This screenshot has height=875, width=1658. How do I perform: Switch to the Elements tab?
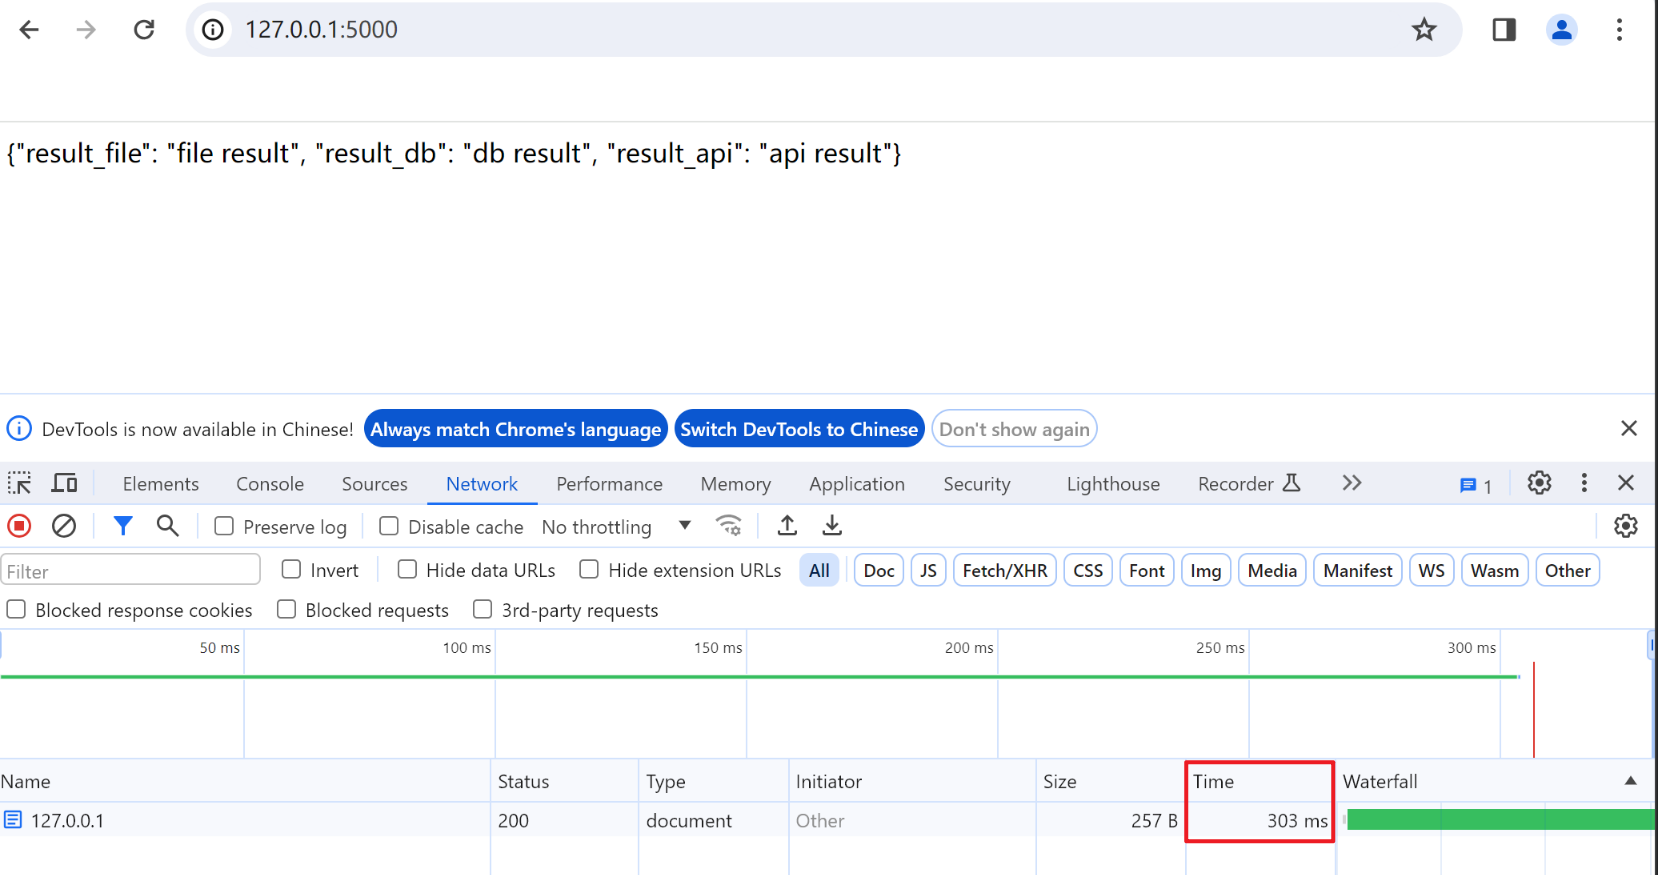161,484
